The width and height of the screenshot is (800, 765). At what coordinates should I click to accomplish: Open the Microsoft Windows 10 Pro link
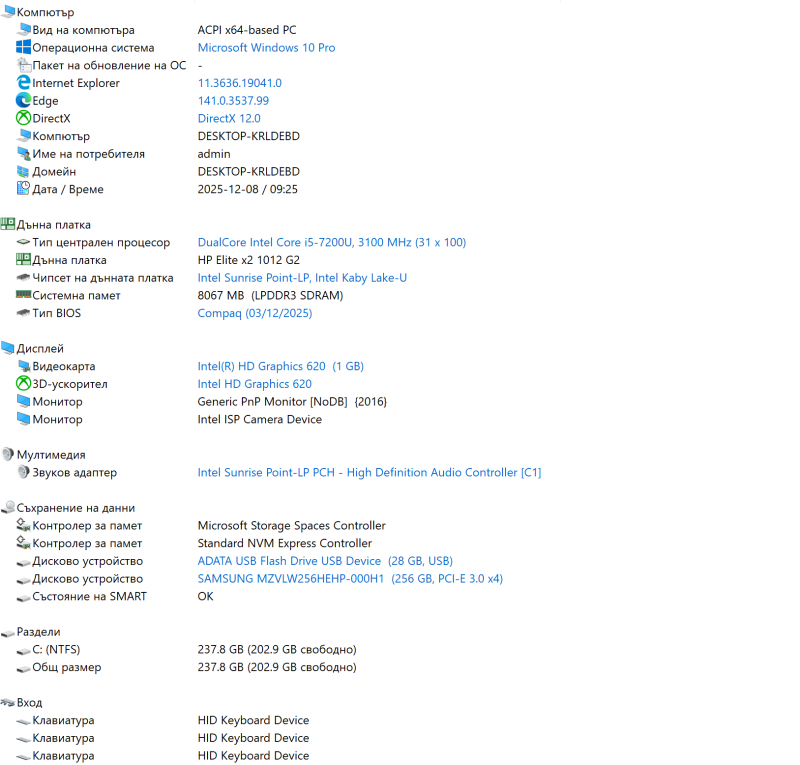point(266,48)
